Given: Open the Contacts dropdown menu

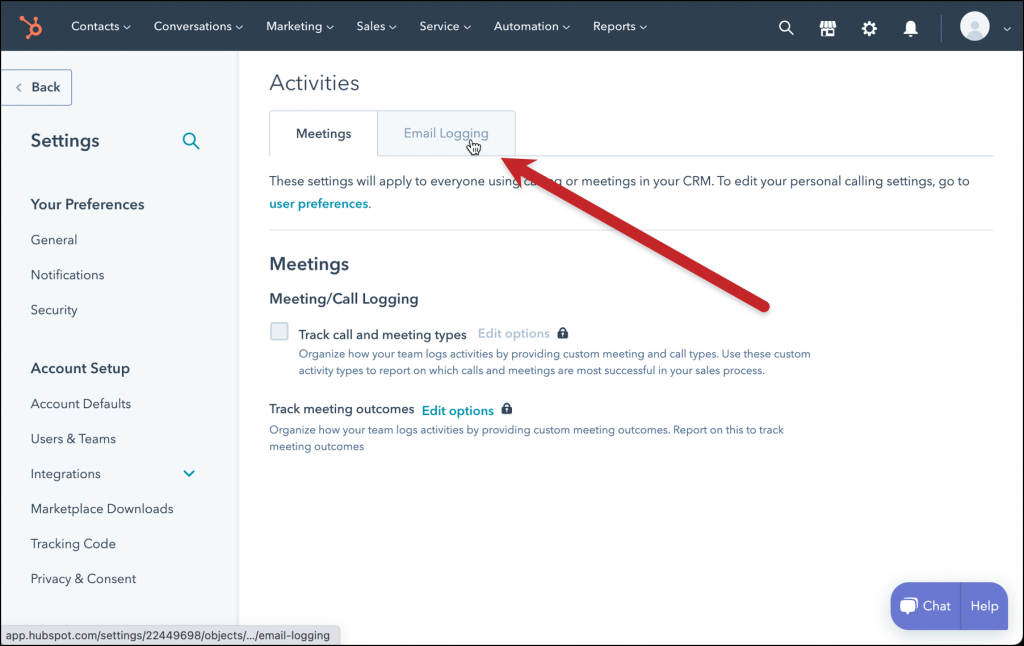Looking at the screenshot, I should pyautogui.click(x=100, y=26).
